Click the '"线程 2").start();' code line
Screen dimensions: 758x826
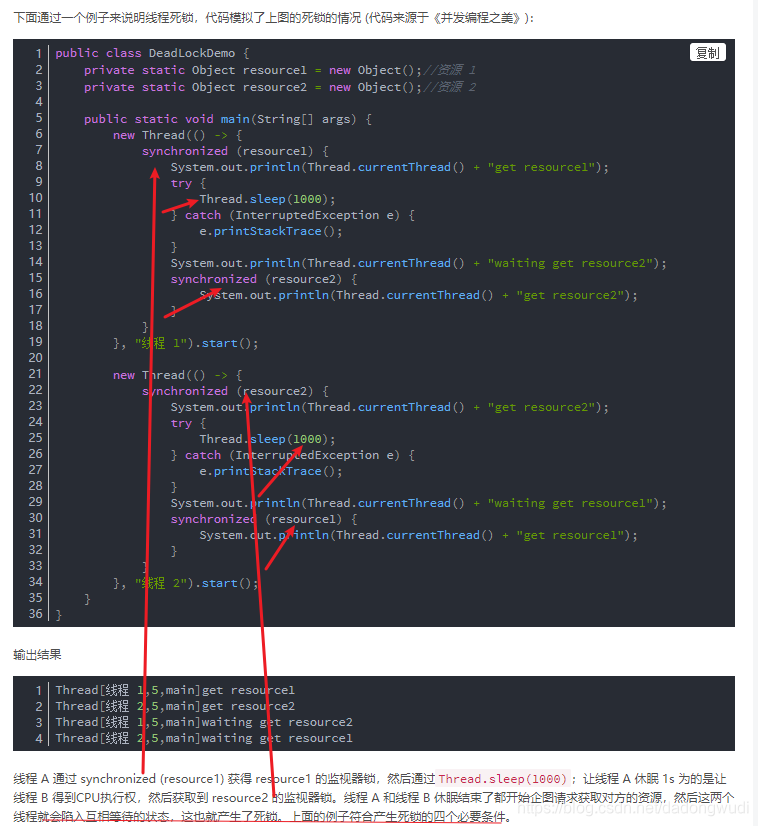tap(186, 583)
